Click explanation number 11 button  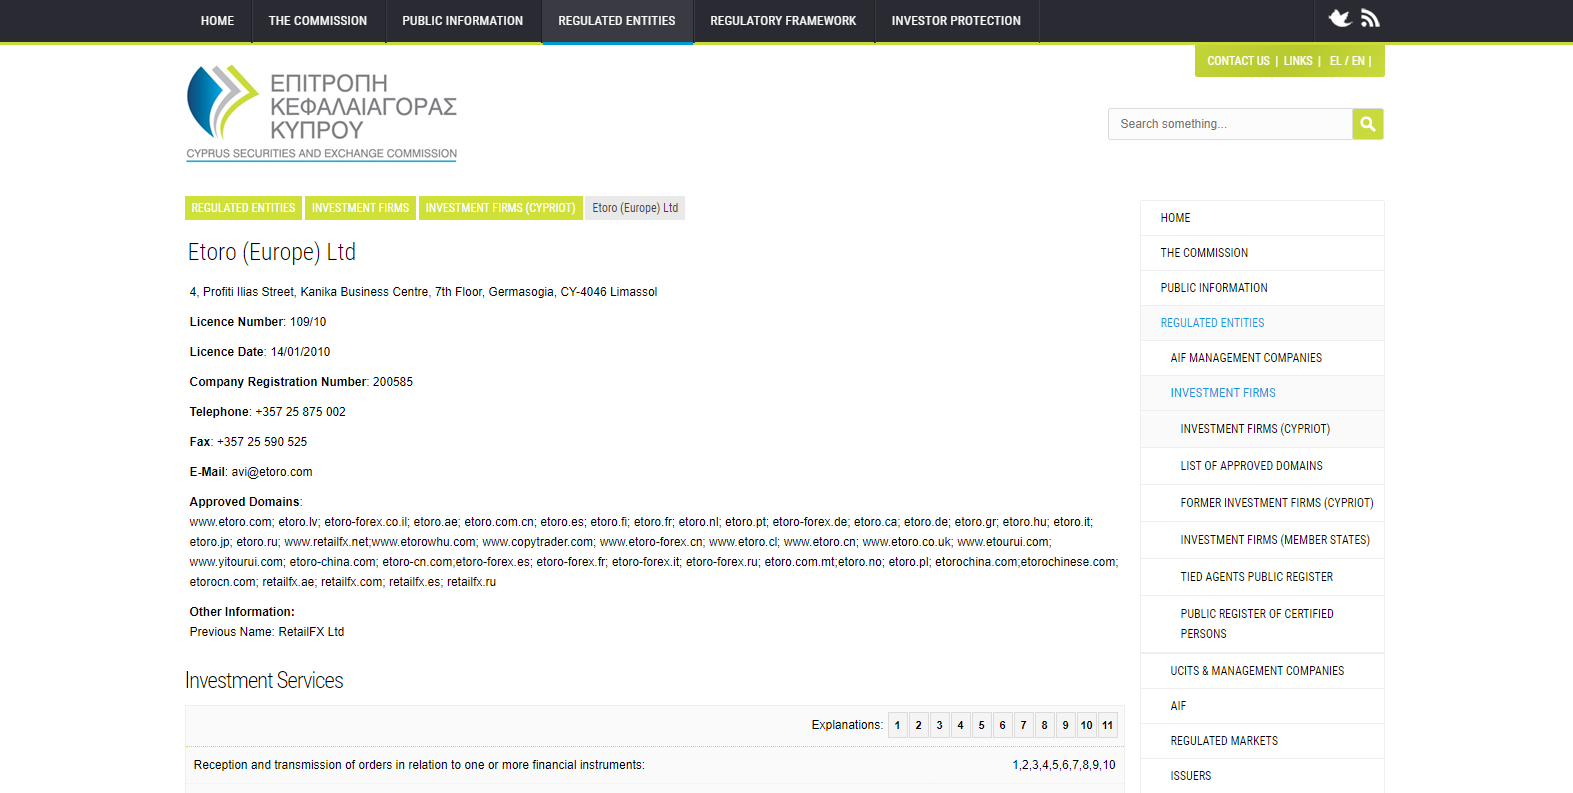(x=1108, y=725)
